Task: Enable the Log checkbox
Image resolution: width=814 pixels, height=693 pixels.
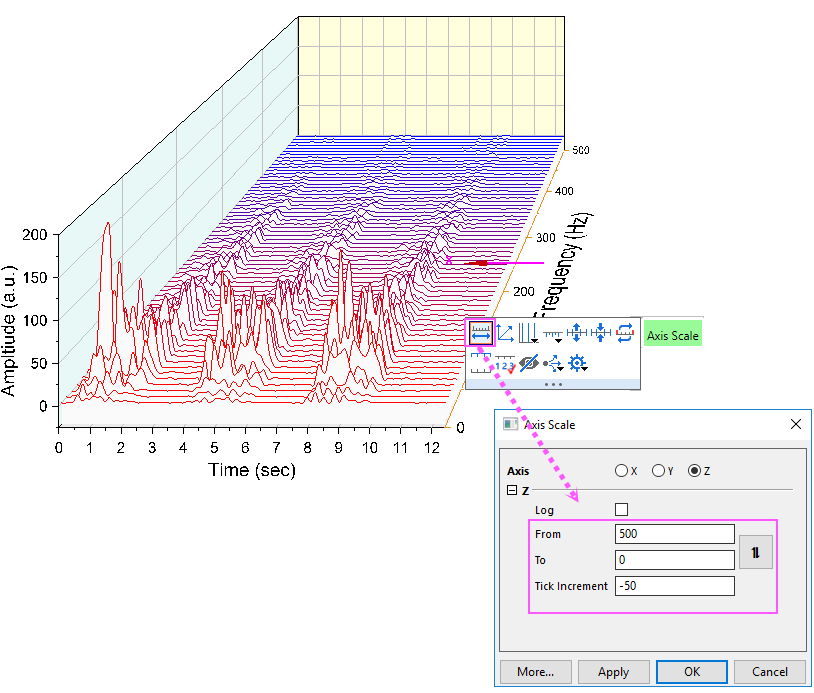Action: 621,509
